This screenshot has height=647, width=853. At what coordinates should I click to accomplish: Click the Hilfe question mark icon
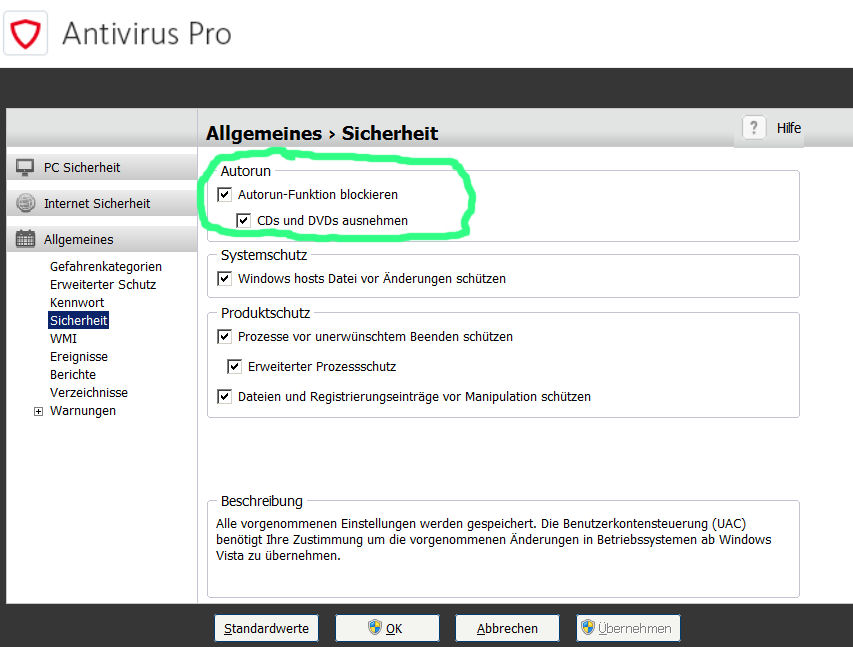coord(753,128)
